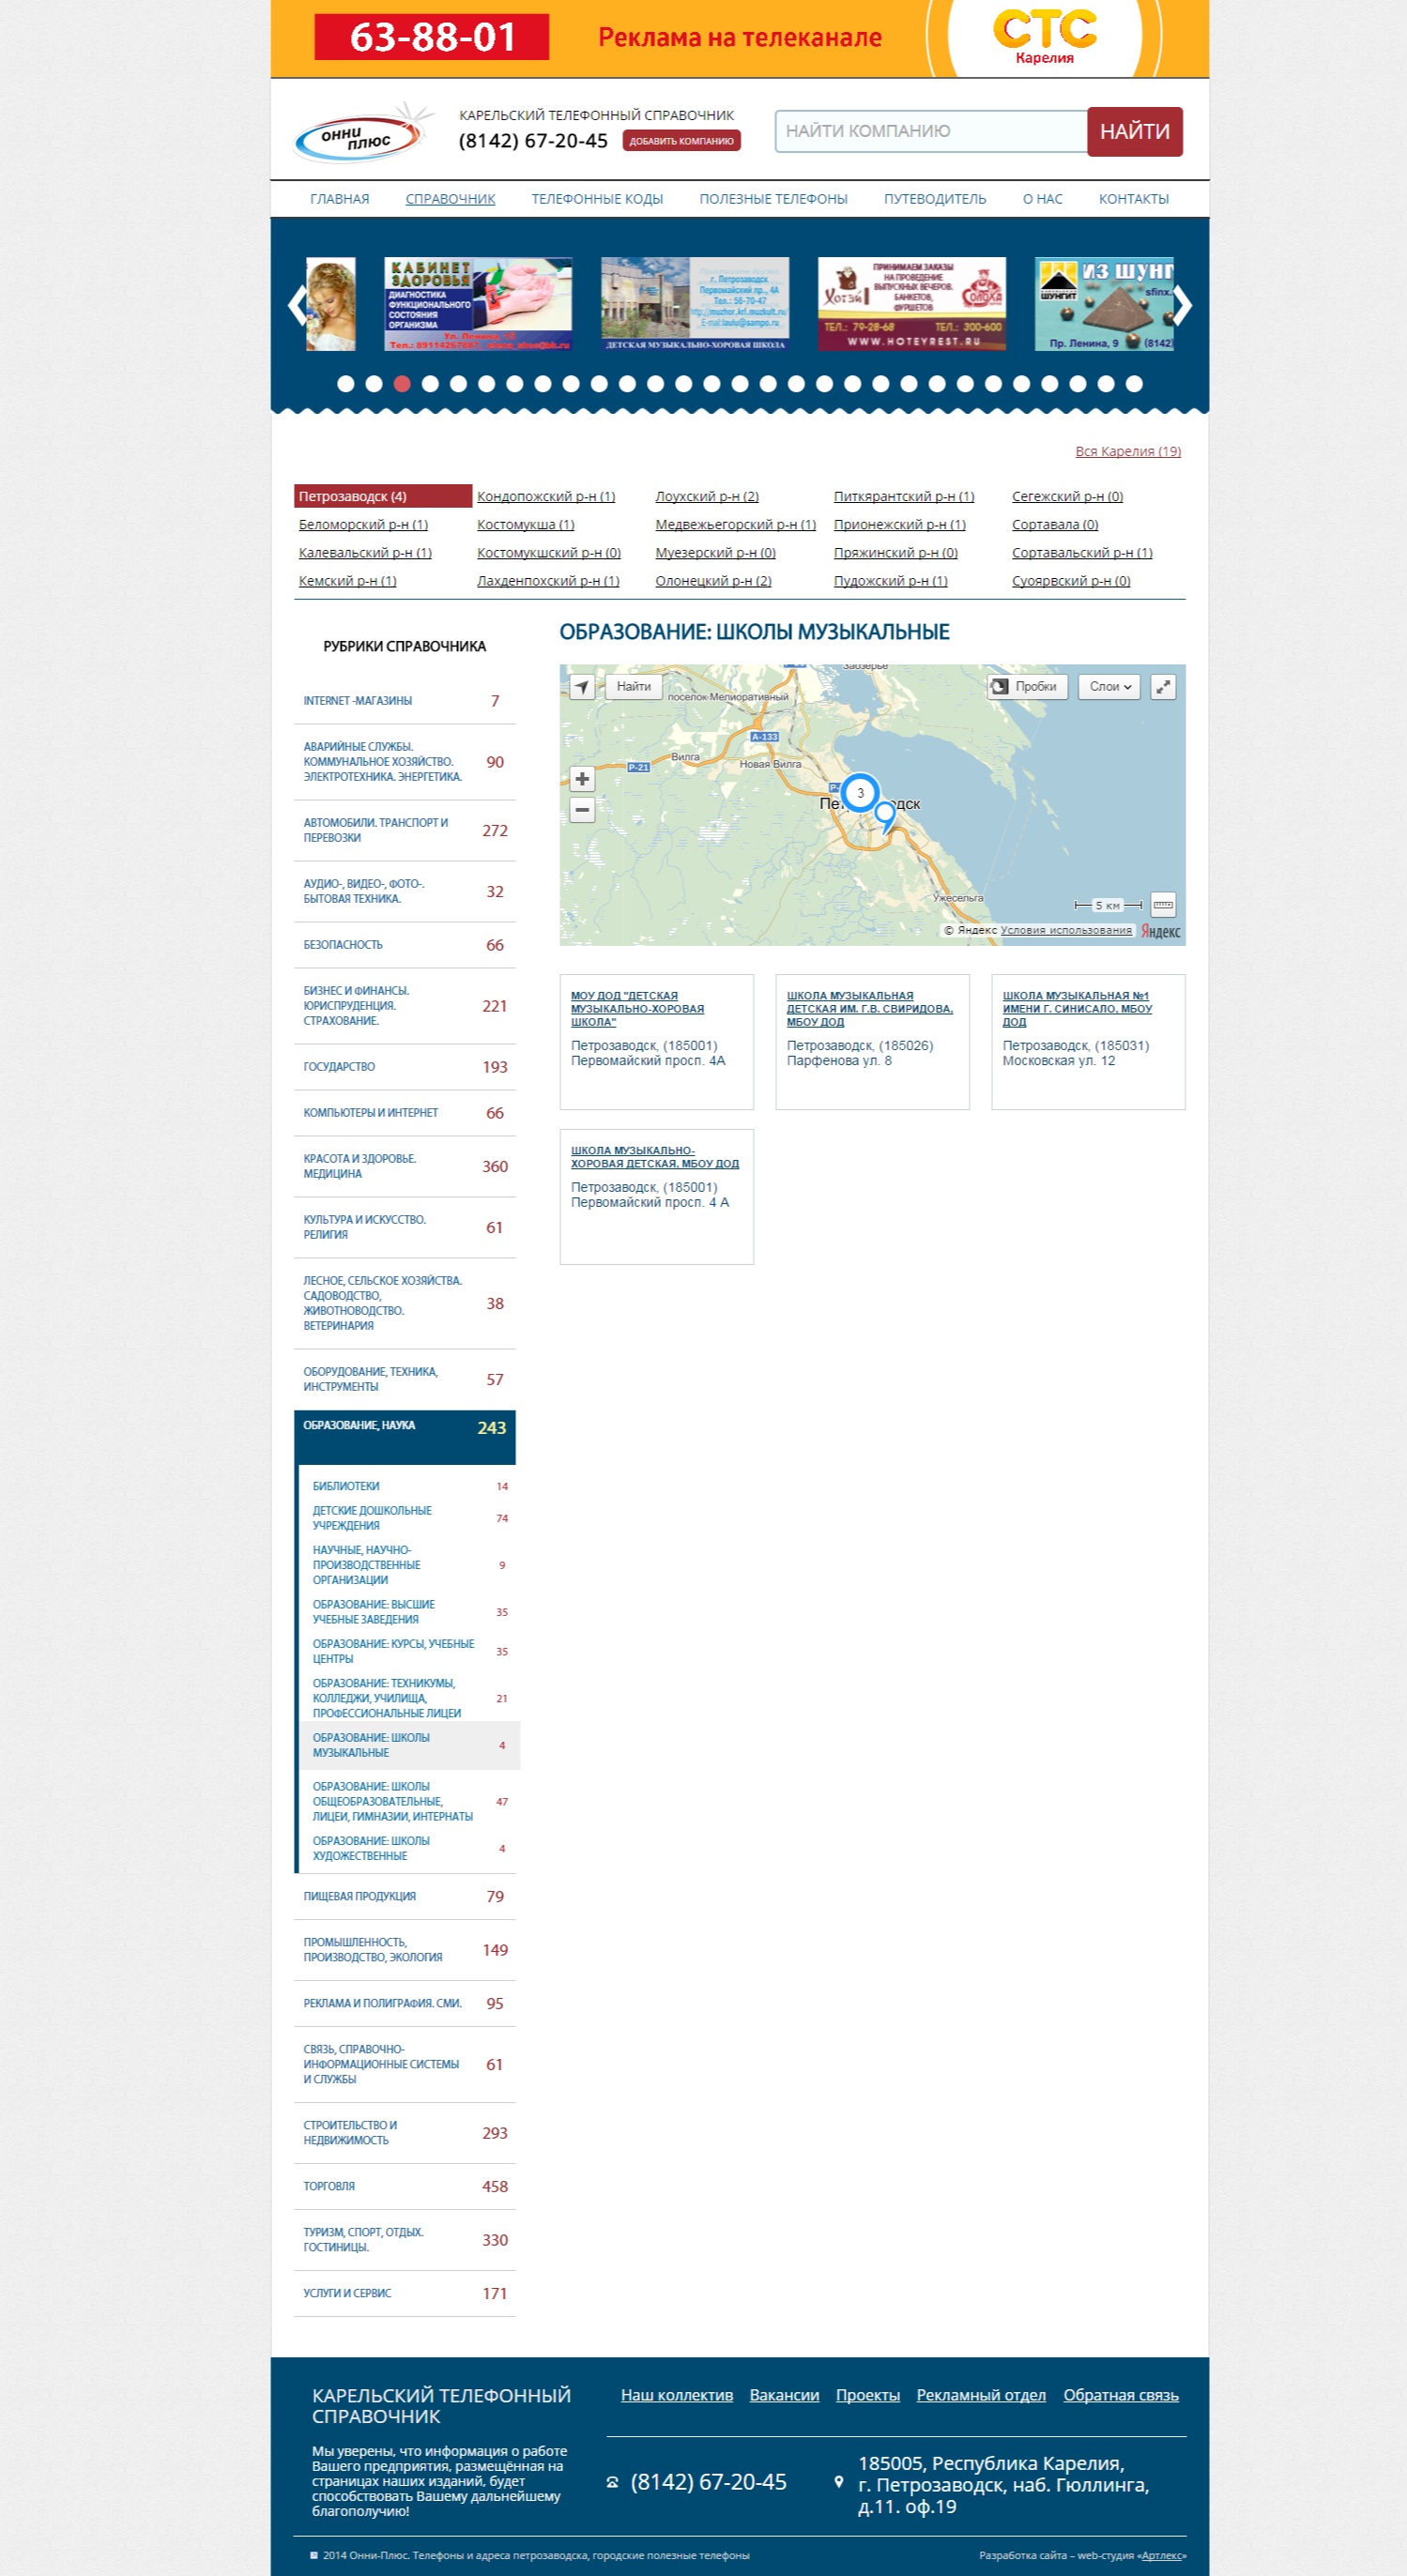Zoom in the map with plus button

pos(582,779)
